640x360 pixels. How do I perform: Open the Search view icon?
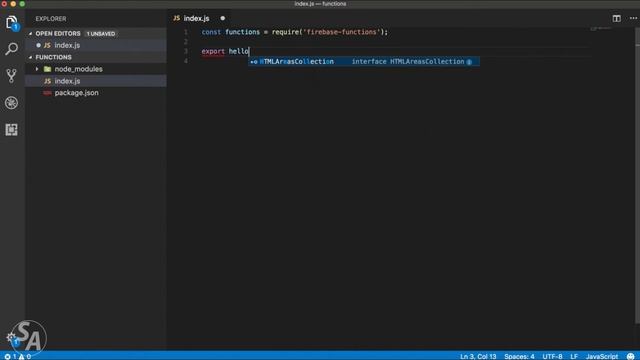(x=11, y=49)
